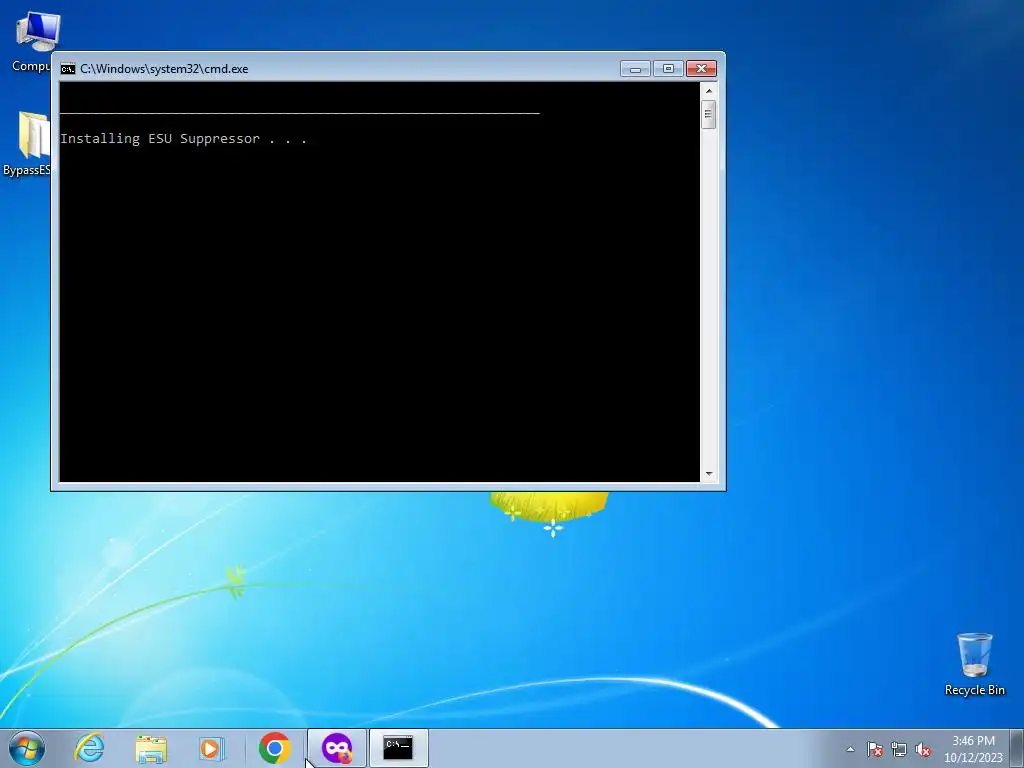The width and height of the screenshot is (1024, 768).
Task: Select the BypassES folder on the desktop
Action: click(26, 144)
